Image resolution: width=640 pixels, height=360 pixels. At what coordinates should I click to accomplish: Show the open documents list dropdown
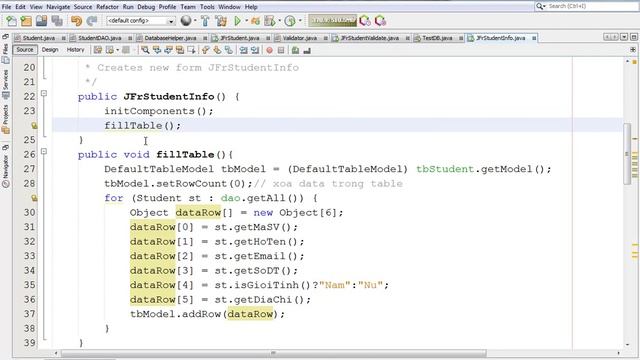tap(624, 37)
